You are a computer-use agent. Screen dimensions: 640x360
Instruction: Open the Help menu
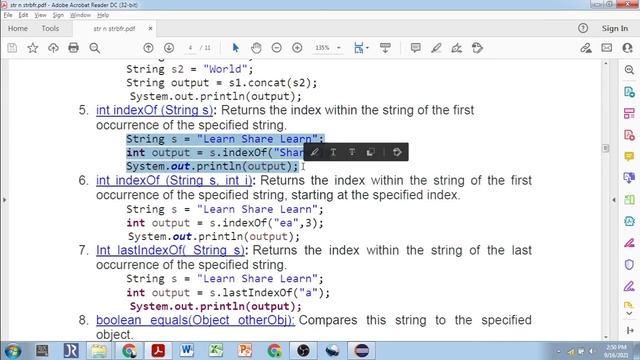pyautogui.click(x=103, y=15)
